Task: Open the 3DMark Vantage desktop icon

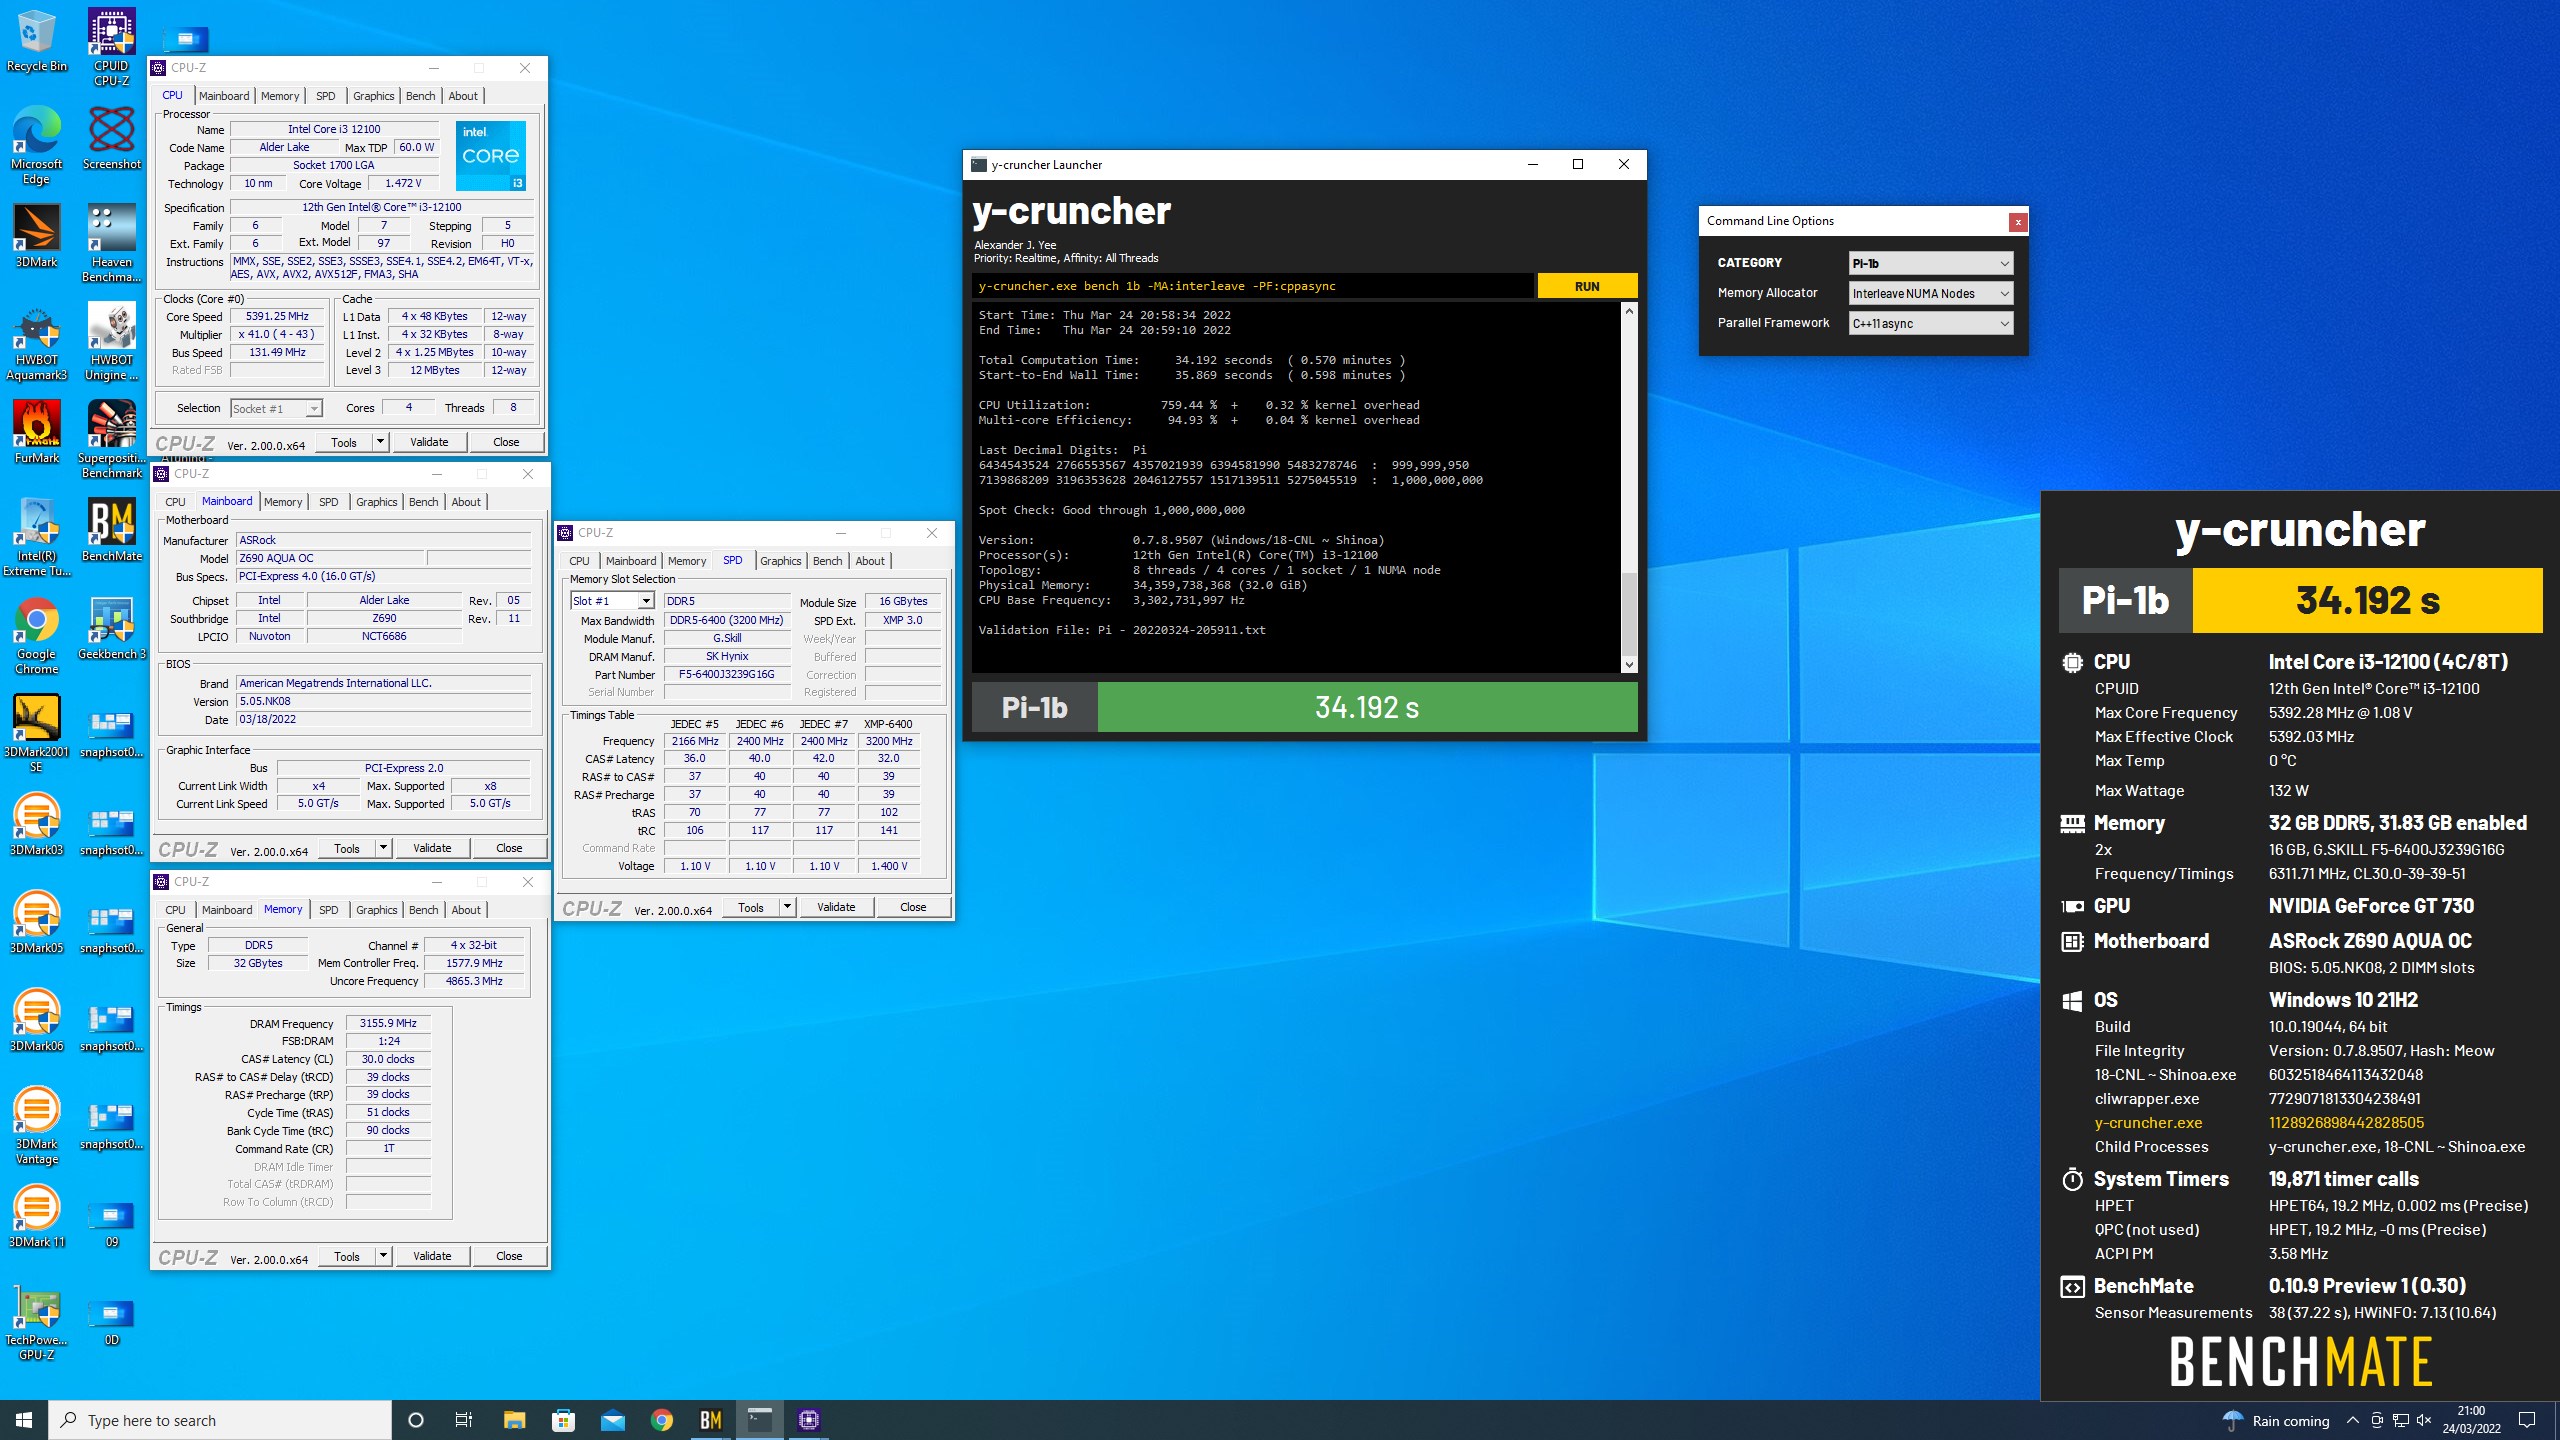Action: tap(36, 1126)
